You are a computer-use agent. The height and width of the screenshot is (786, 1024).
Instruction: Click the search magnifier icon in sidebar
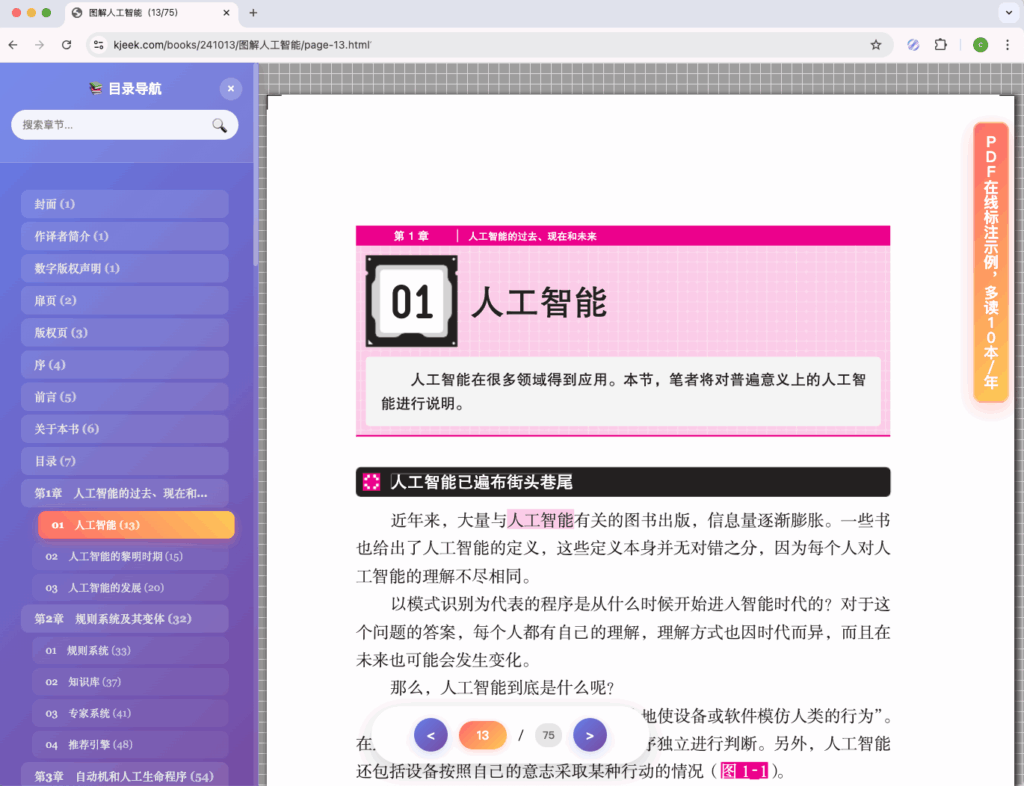click(x=219, y=125)
